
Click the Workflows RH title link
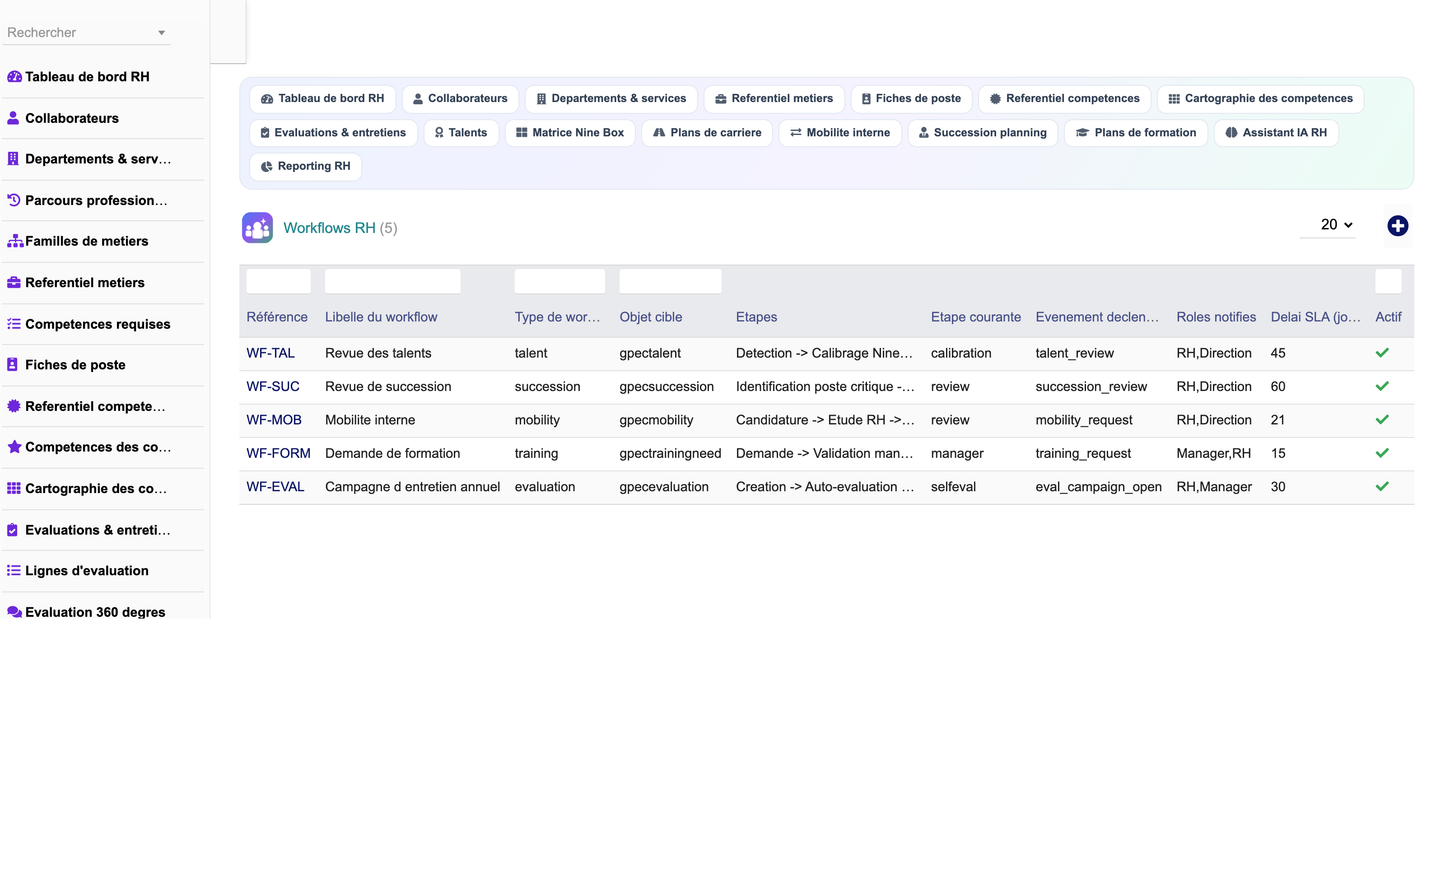[329, 228]
